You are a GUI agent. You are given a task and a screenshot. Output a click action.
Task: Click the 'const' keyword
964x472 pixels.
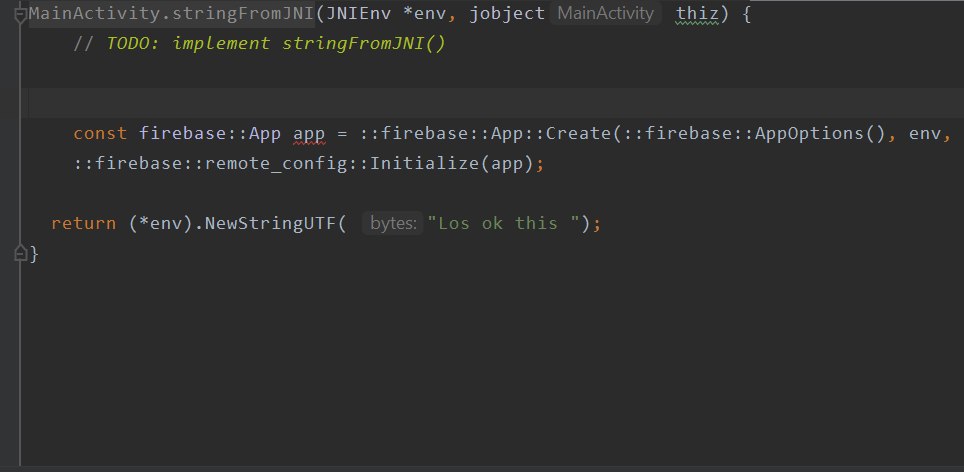click(x=100, y=133)
